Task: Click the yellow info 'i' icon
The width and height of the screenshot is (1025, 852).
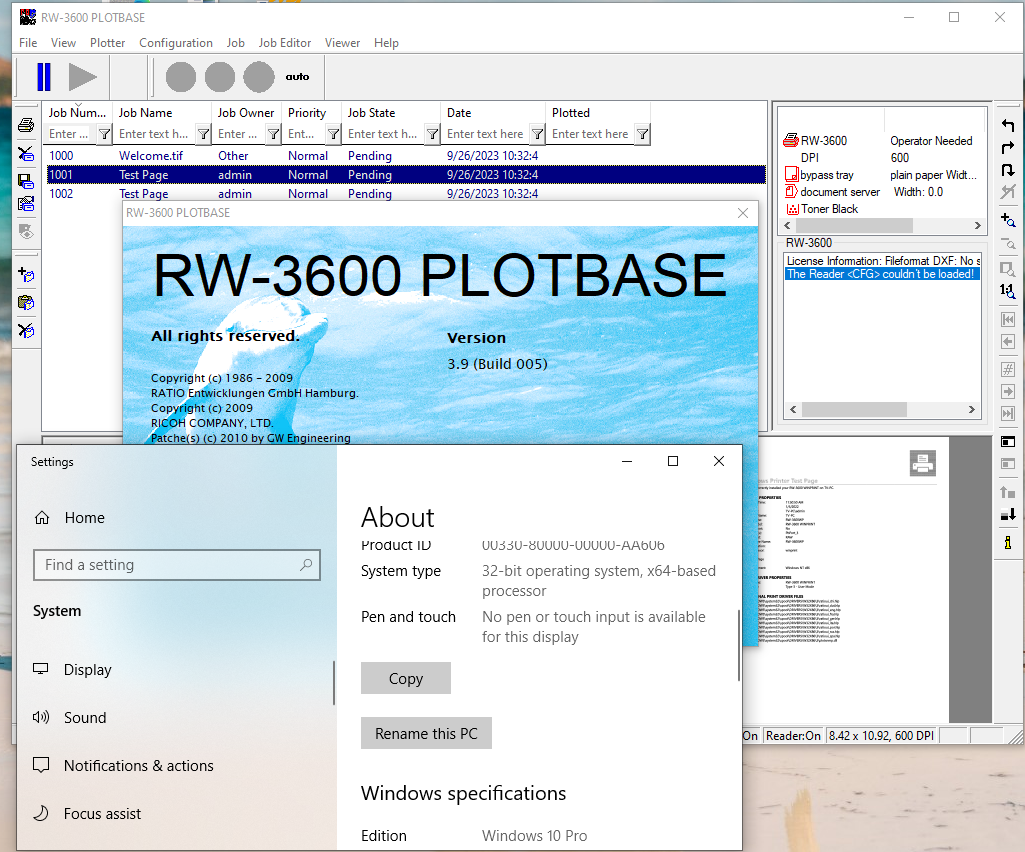Action: tap(1008, 543)
